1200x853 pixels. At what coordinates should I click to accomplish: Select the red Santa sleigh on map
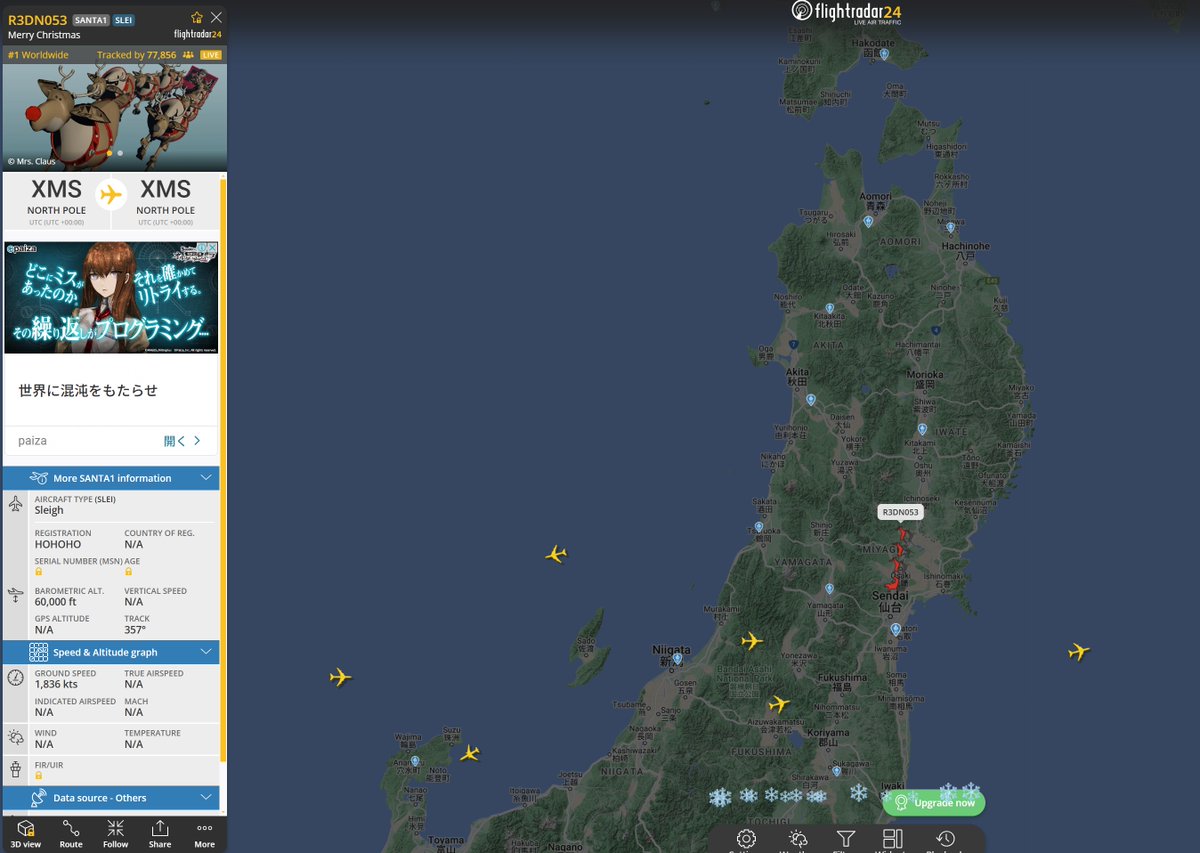(x=897, y=561)
